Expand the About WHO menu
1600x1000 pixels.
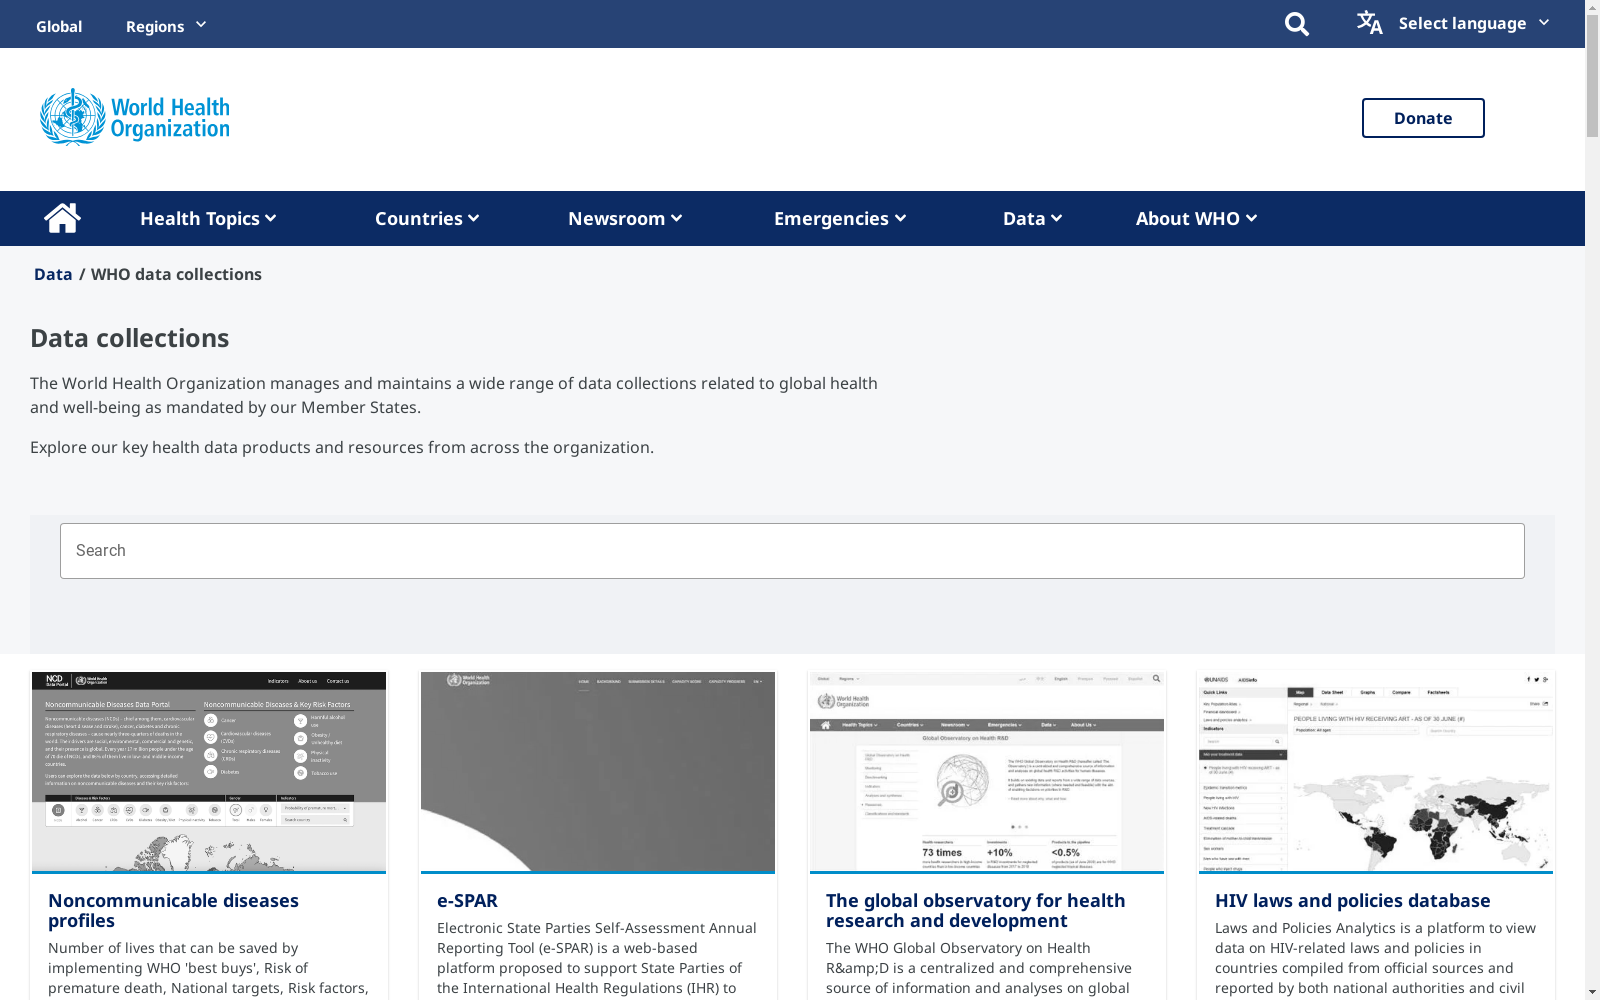pyautogui.click(x=1197, y=218)
